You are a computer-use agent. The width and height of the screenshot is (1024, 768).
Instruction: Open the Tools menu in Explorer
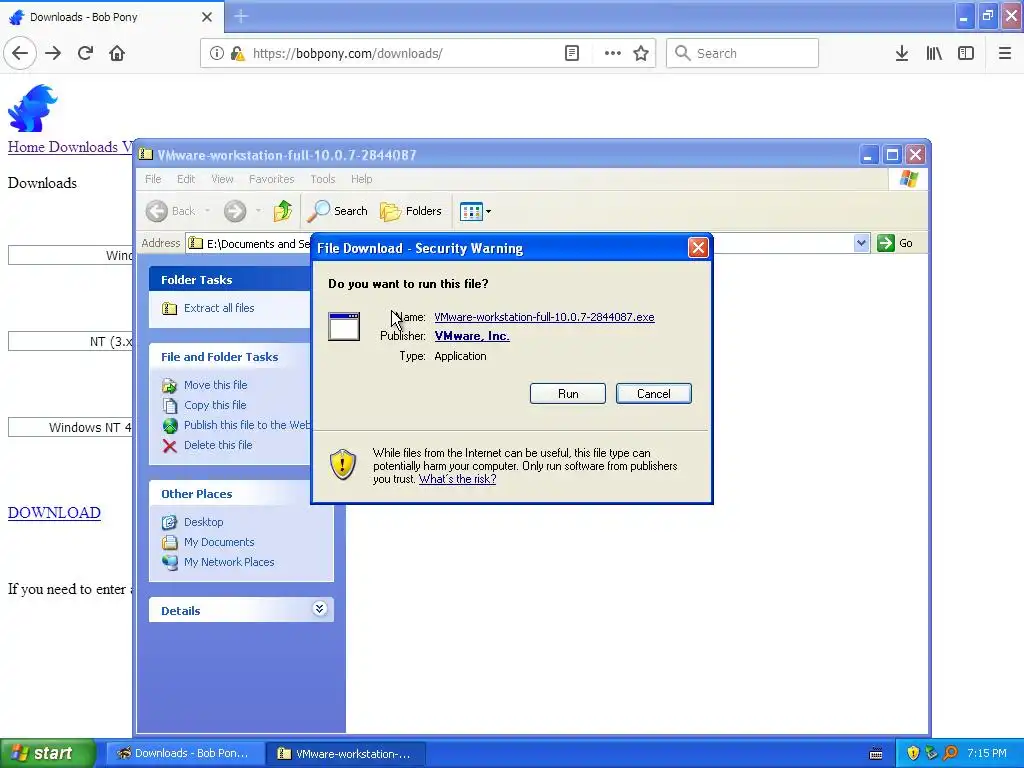[323, 179]
